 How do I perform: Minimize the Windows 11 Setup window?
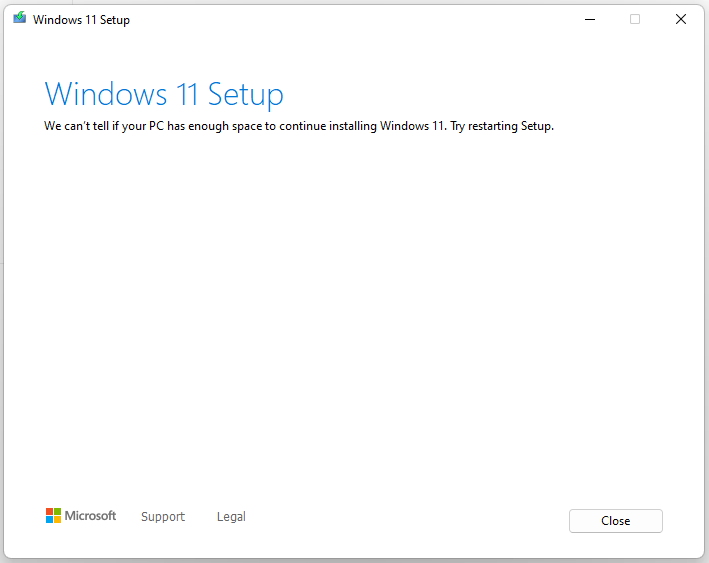tap(590, 19)
